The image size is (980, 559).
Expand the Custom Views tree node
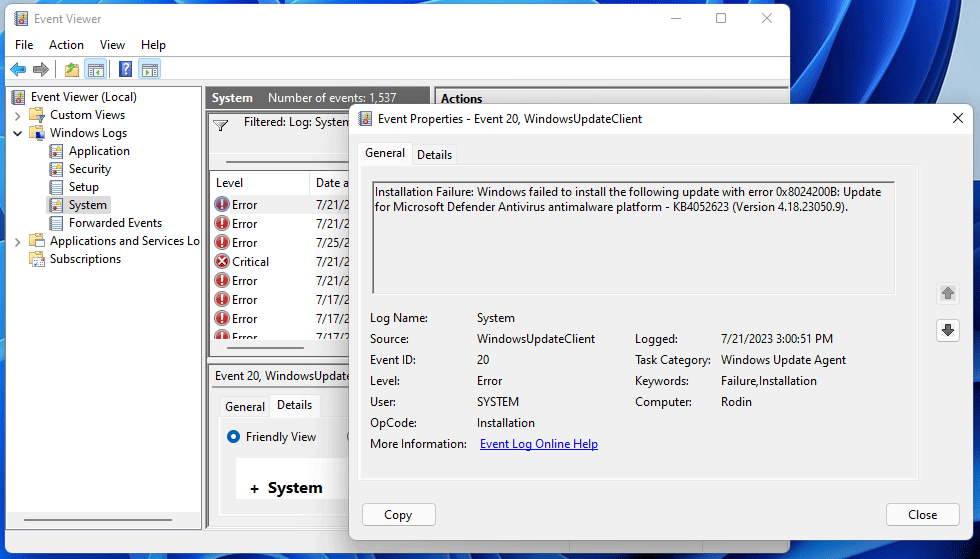click(18, 116)
